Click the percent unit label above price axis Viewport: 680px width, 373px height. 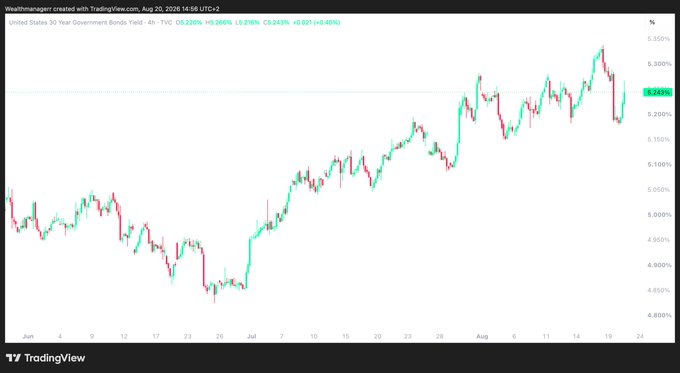(652, 23)
